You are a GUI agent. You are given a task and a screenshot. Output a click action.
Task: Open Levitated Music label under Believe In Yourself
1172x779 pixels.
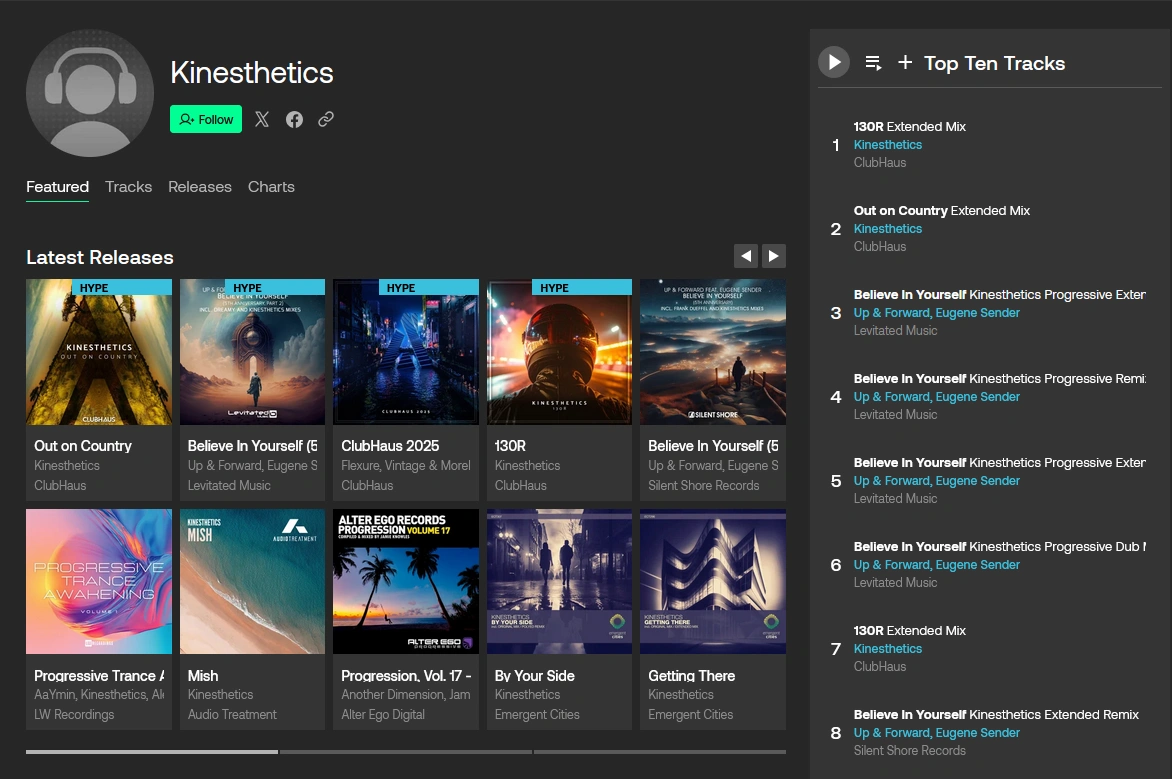pos(229,485)
